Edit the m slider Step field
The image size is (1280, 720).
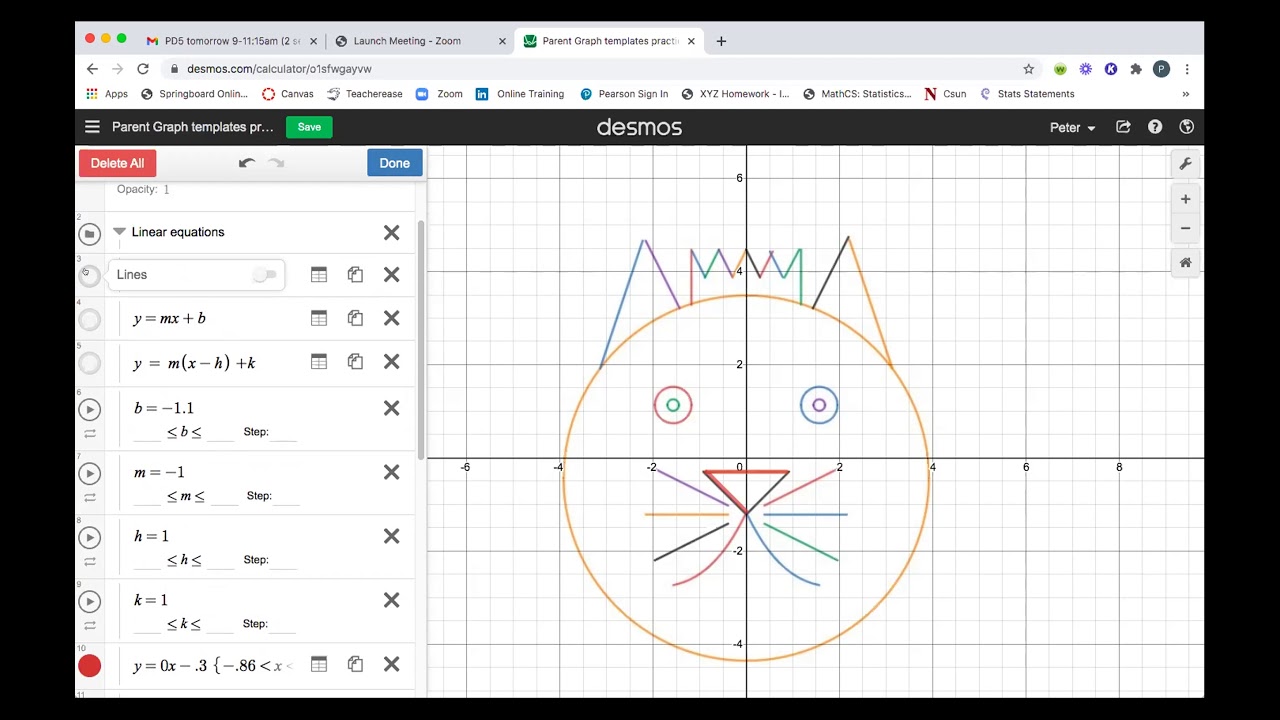tap(286, 496)
